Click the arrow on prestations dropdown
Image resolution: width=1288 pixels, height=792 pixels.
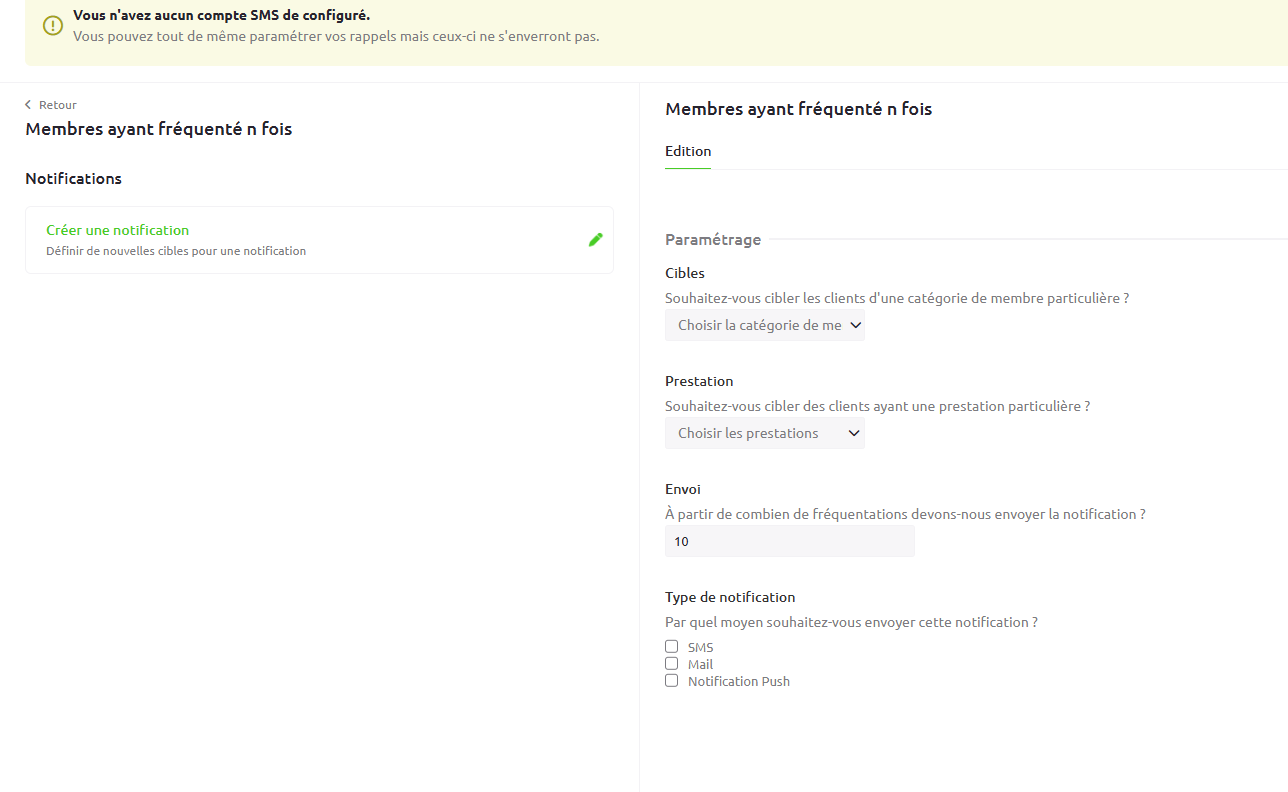[x=853, y=433]
